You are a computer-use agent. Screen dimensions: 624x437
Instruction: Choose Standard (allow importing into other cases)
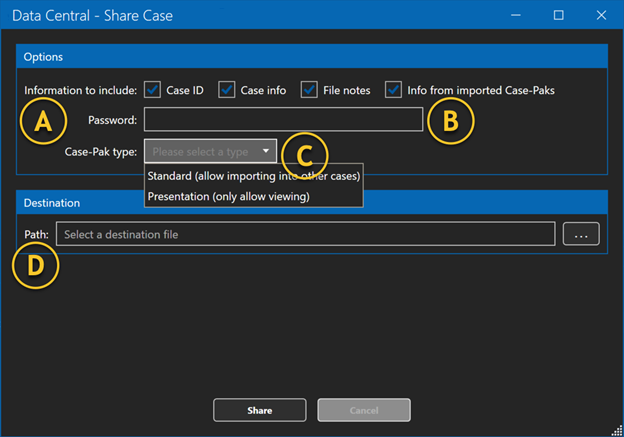tap(254, 176)
